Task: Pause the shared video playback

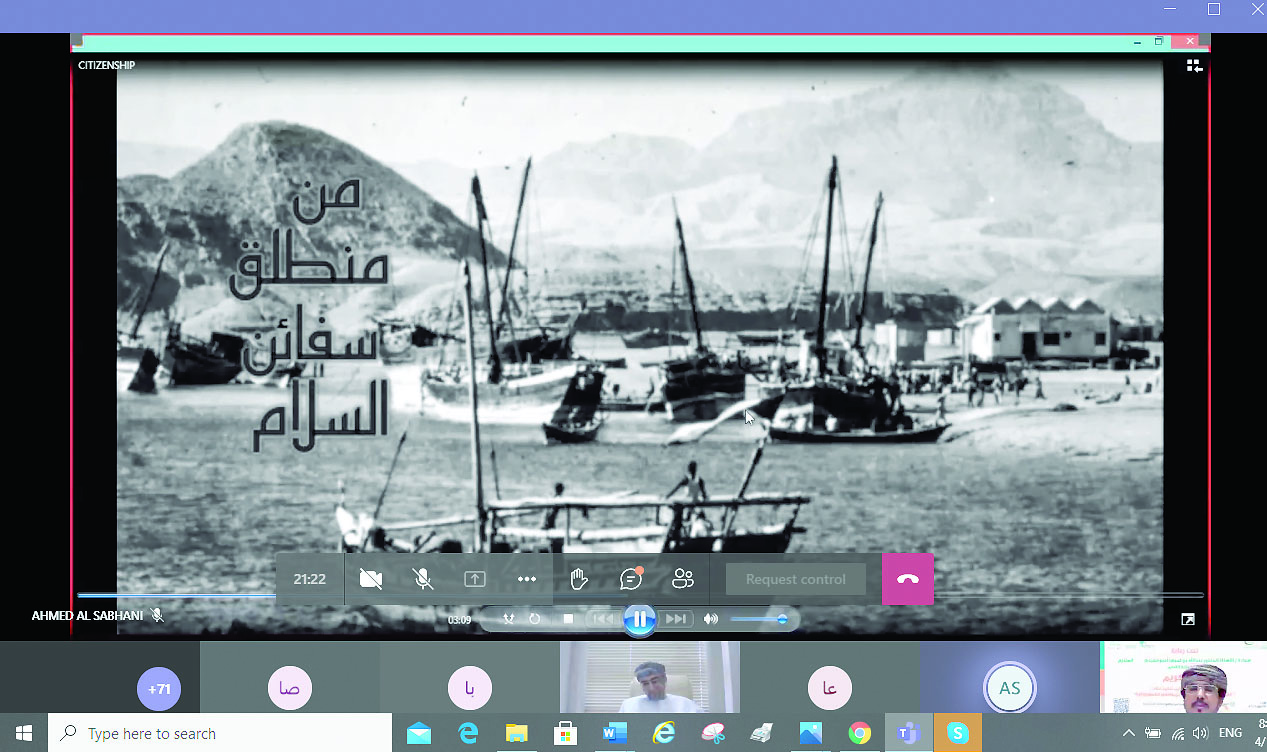Action: pos(639,619)
